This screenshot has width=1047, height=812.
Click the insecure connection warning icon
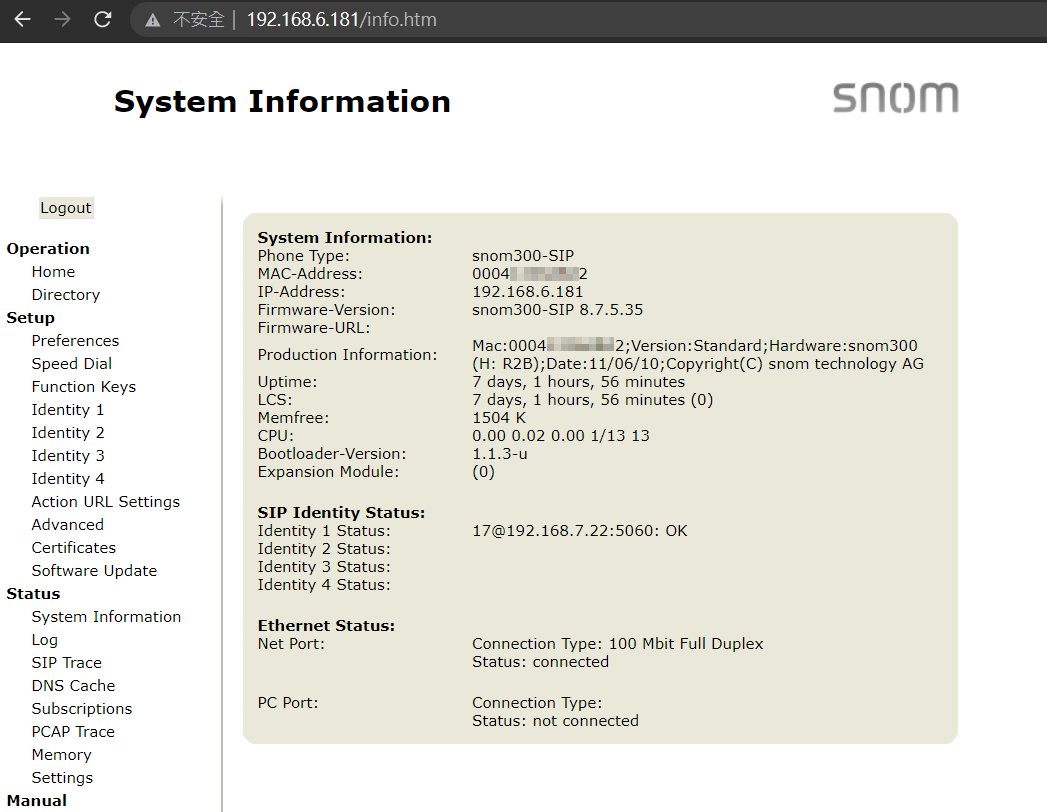tap(153, 20)
